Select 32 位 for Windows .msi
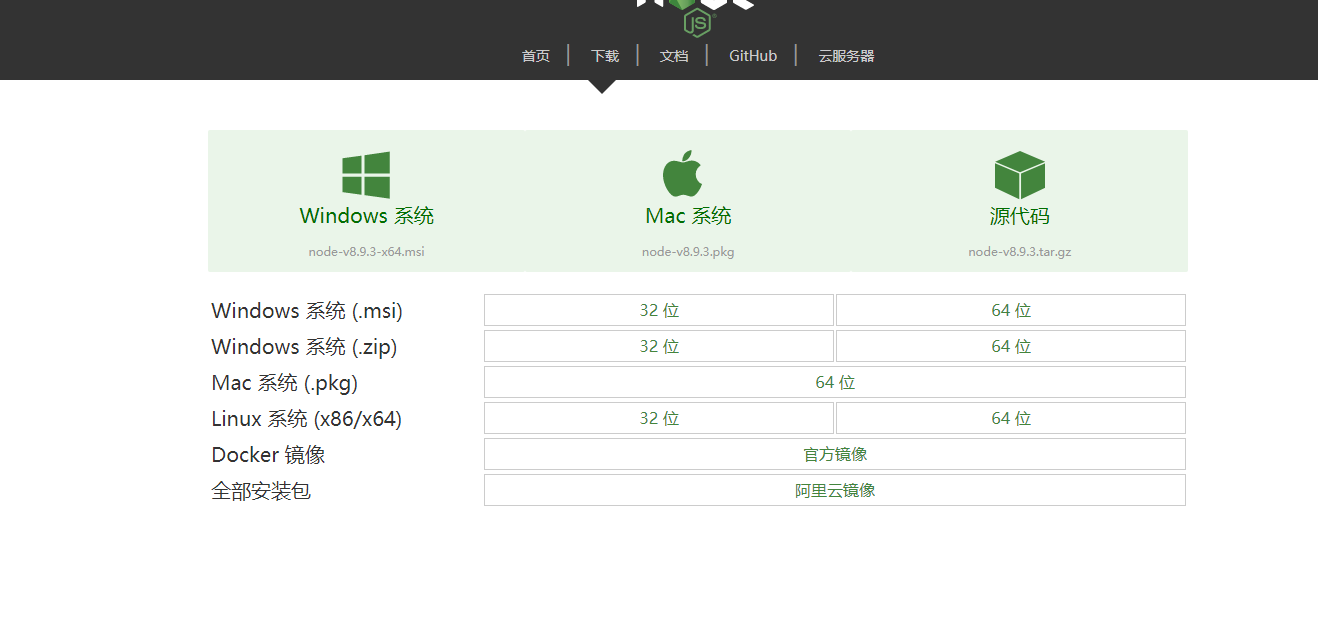The width and height of the screenshot is (1318, 644). pos(659,310)
